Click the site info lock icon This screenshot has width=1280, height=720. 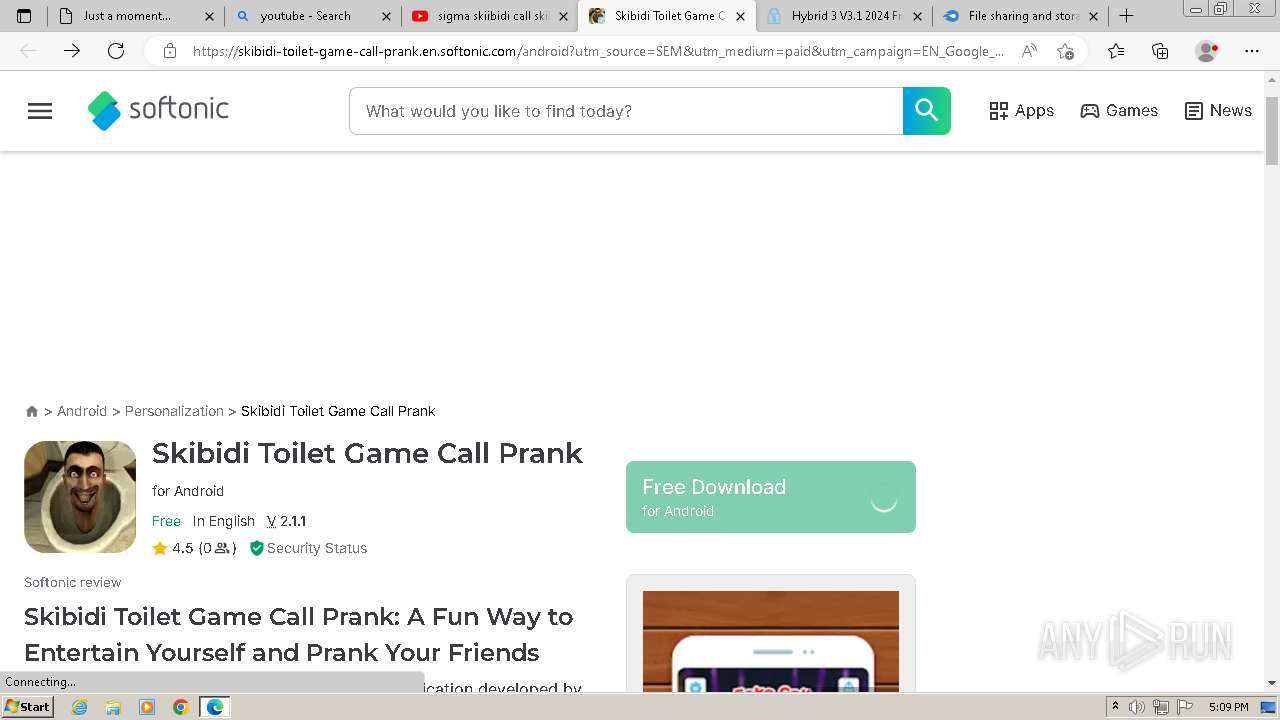click(x=170, y=51)
